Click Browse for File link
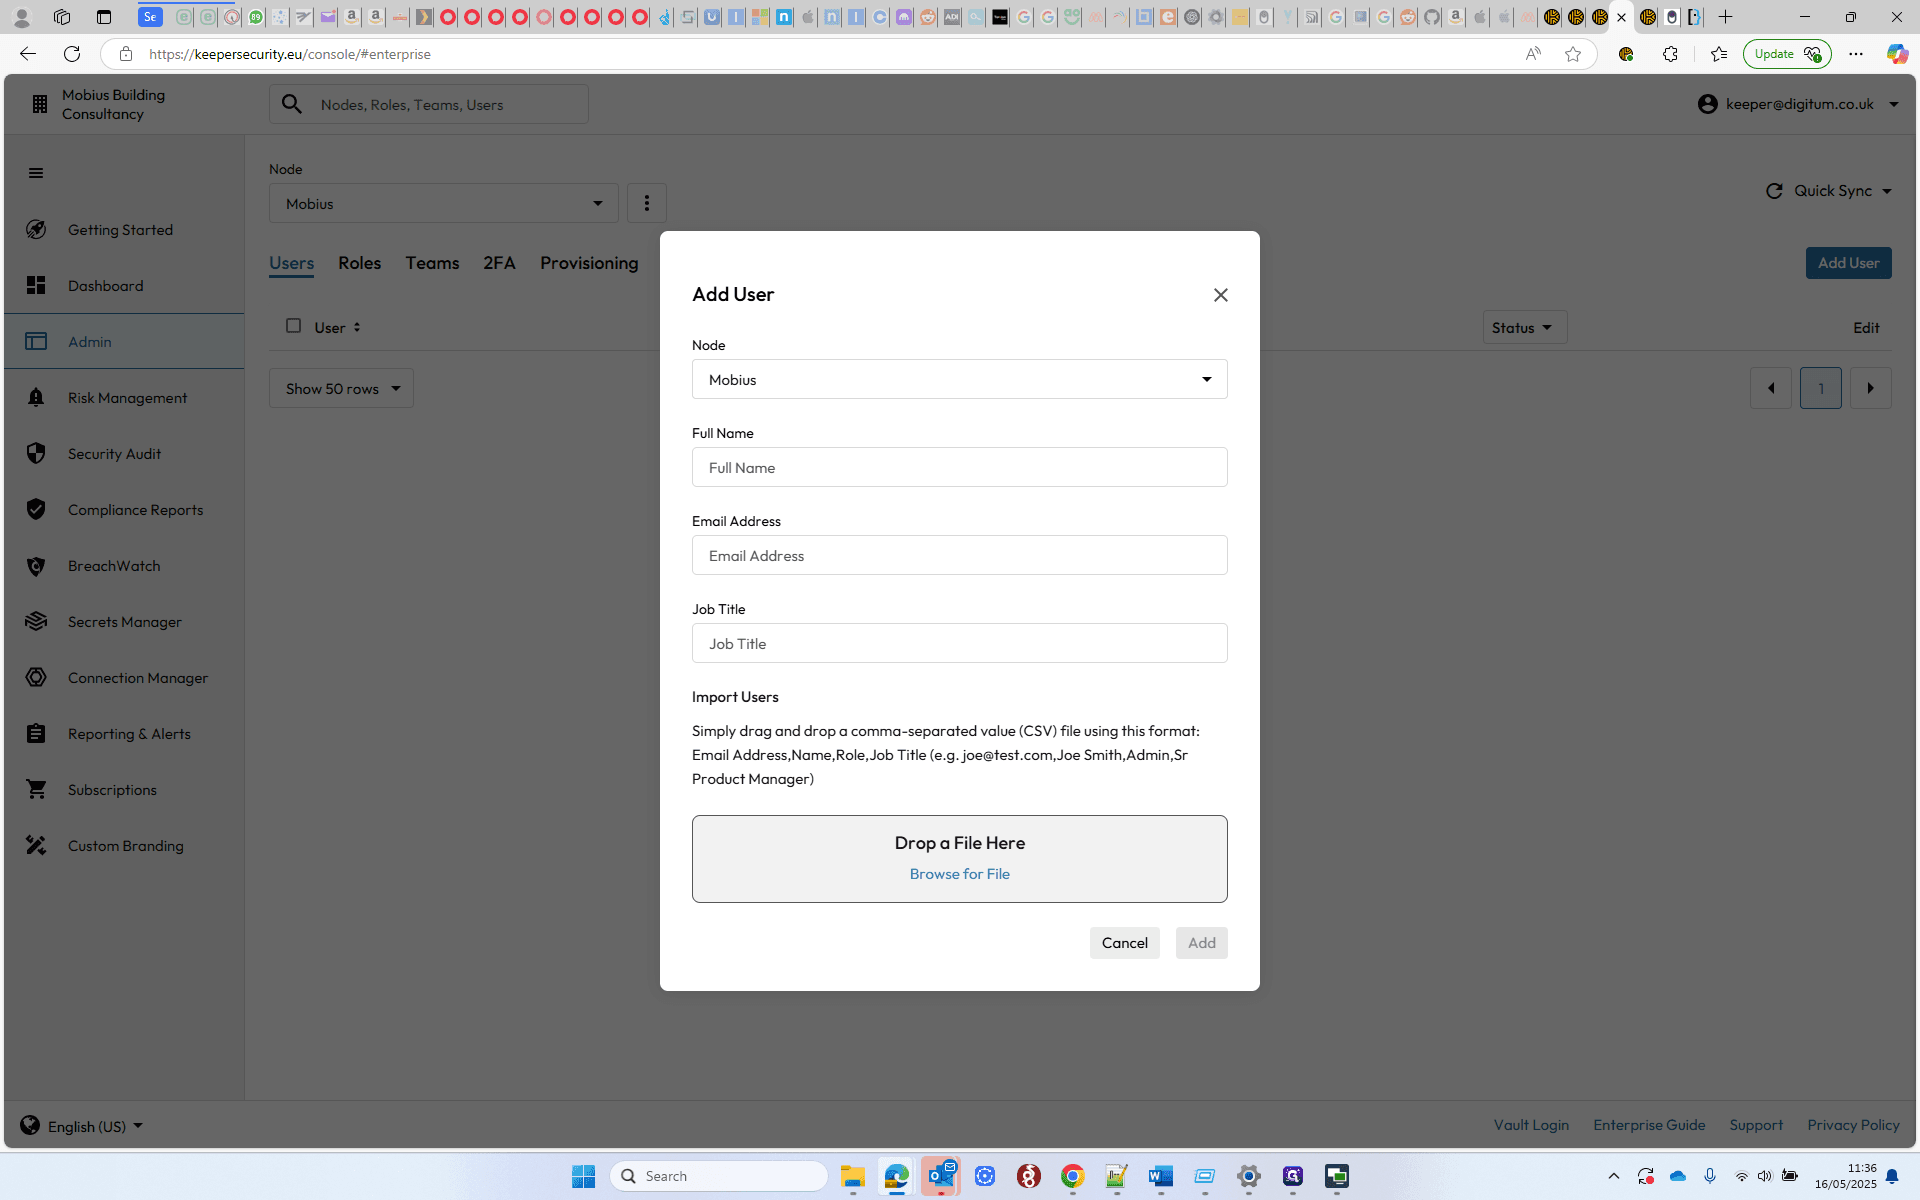 click(959, 874)
